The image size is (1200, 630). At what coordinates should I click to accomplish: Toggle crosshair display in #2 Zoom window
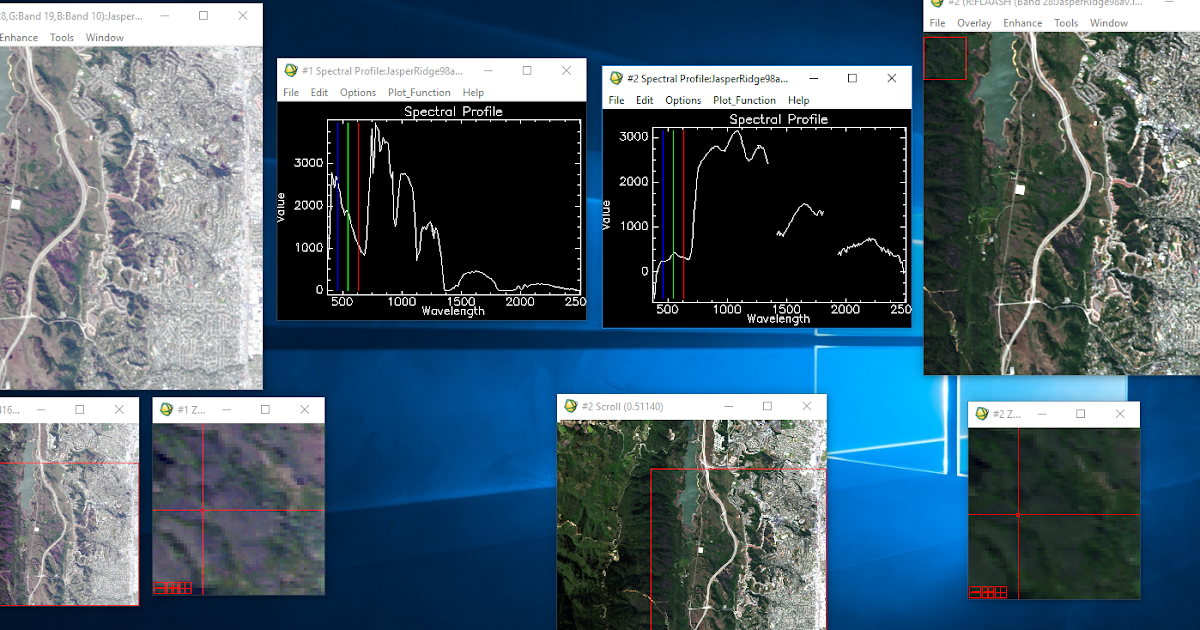pyautogui.click(x=1000, y=592)
